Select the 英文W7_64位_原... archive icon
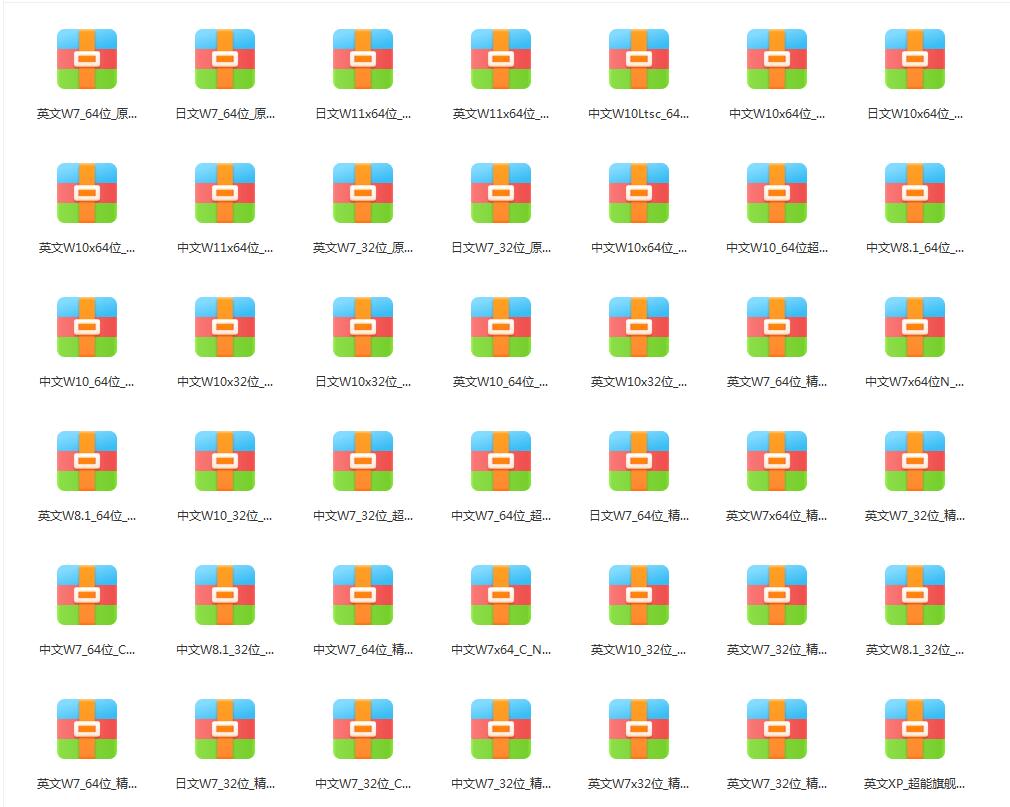The height and width of the screenshot is (807, 1010). 87,59
